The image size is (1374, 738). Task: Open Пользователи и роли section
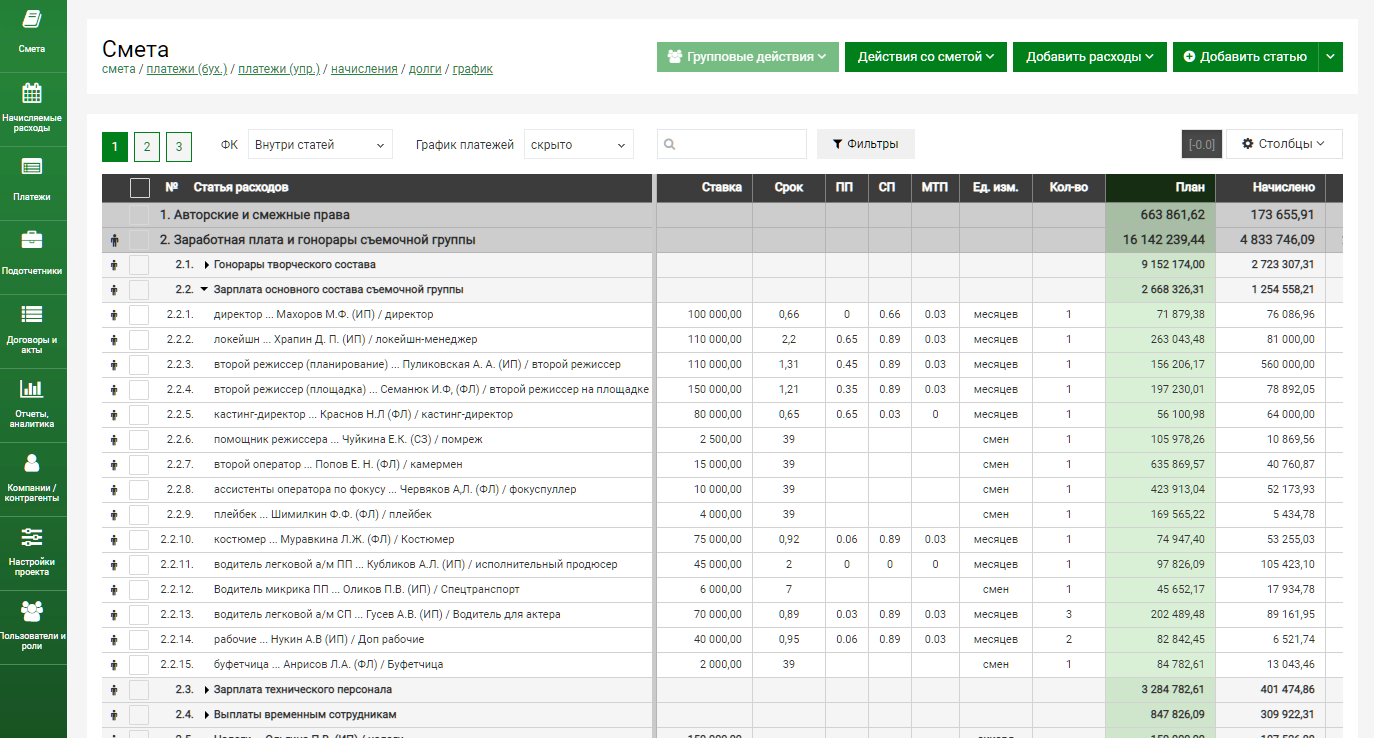click(x=33, y=625)
